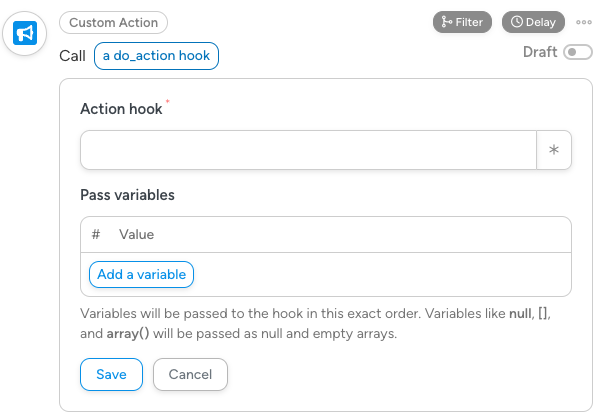Click the branch icon in Filter button
This screenshot has height=420, width=603.
[446, 22]
